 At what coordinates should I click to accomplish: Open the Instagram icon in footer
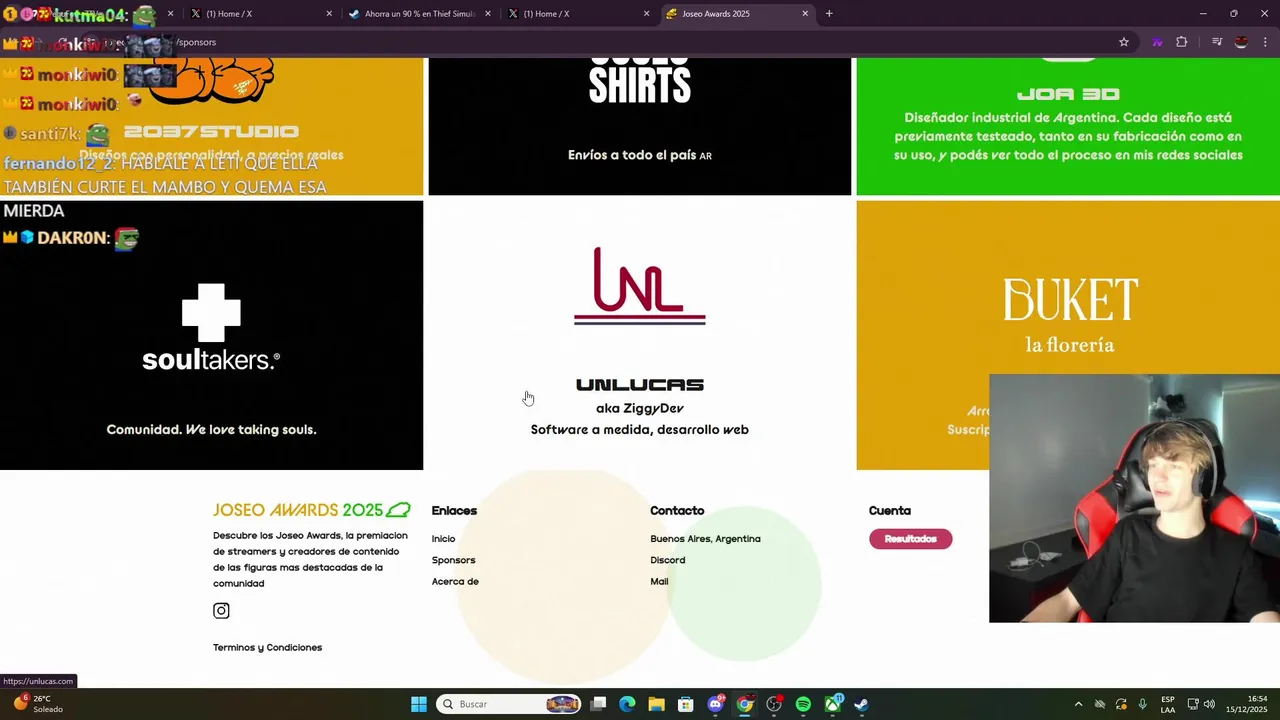pyautogui.click(x=221, y=611)
